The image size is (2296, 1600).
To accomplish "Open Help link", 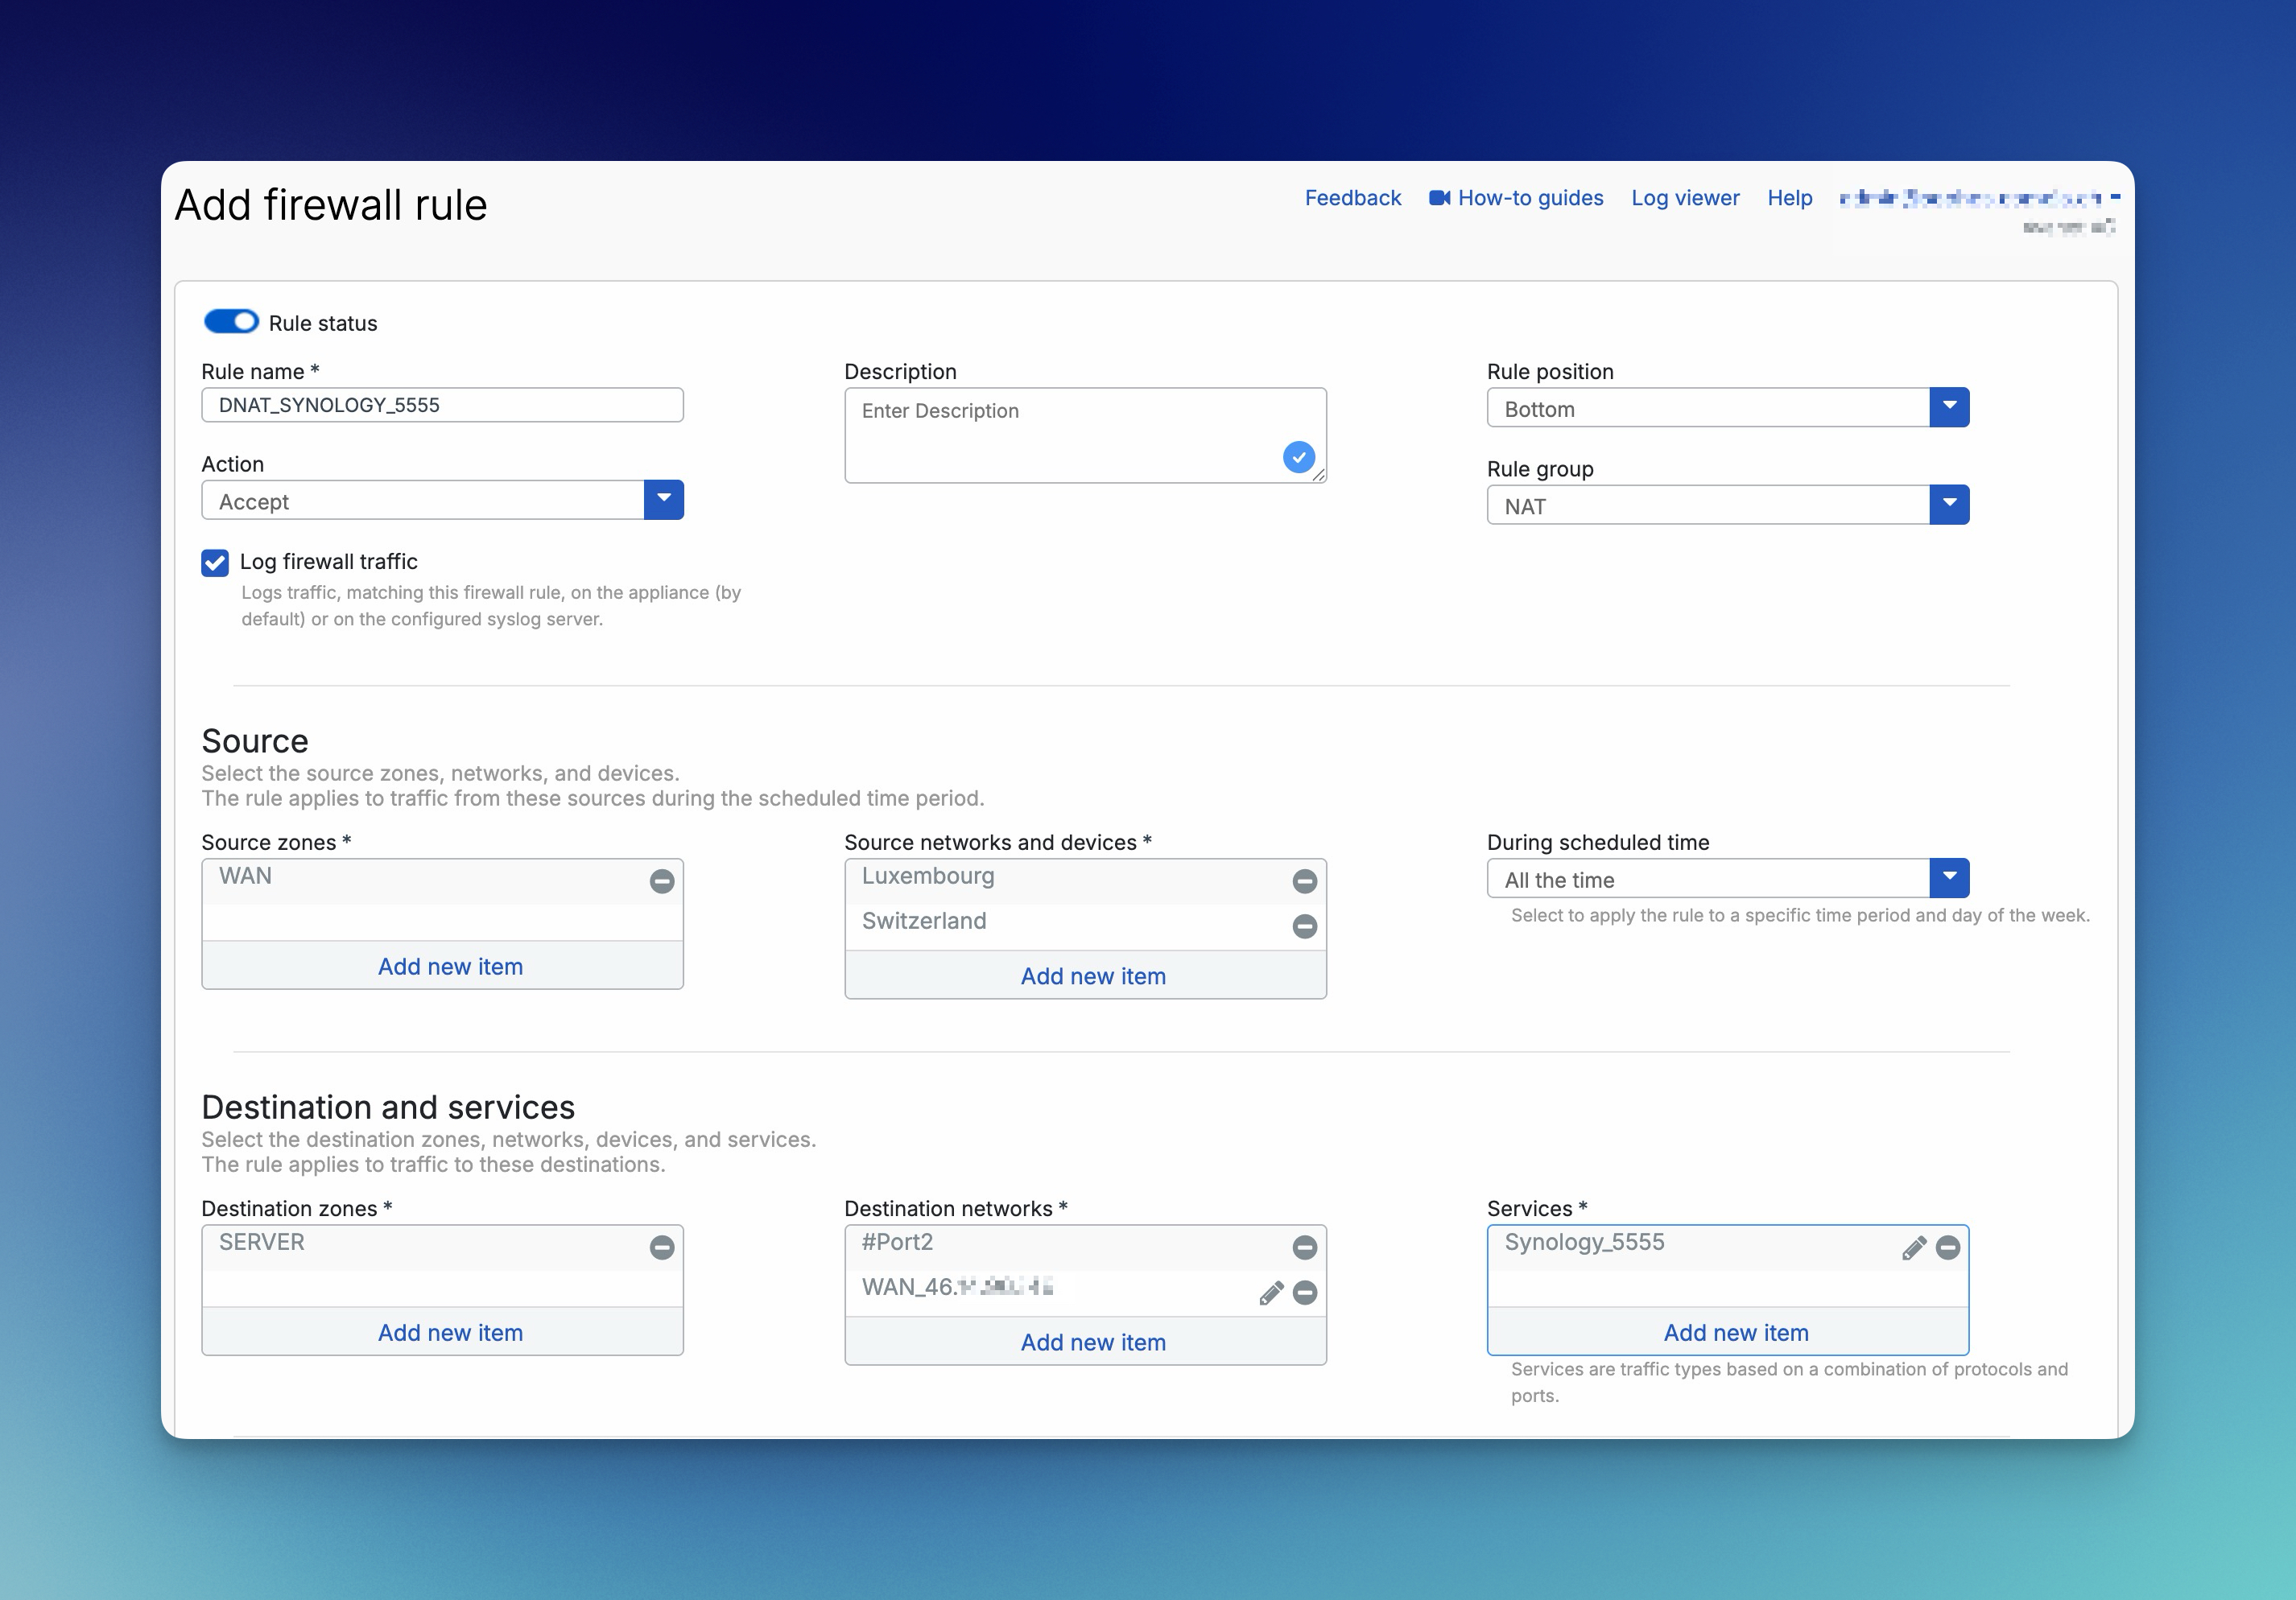I will point(1789,198).
